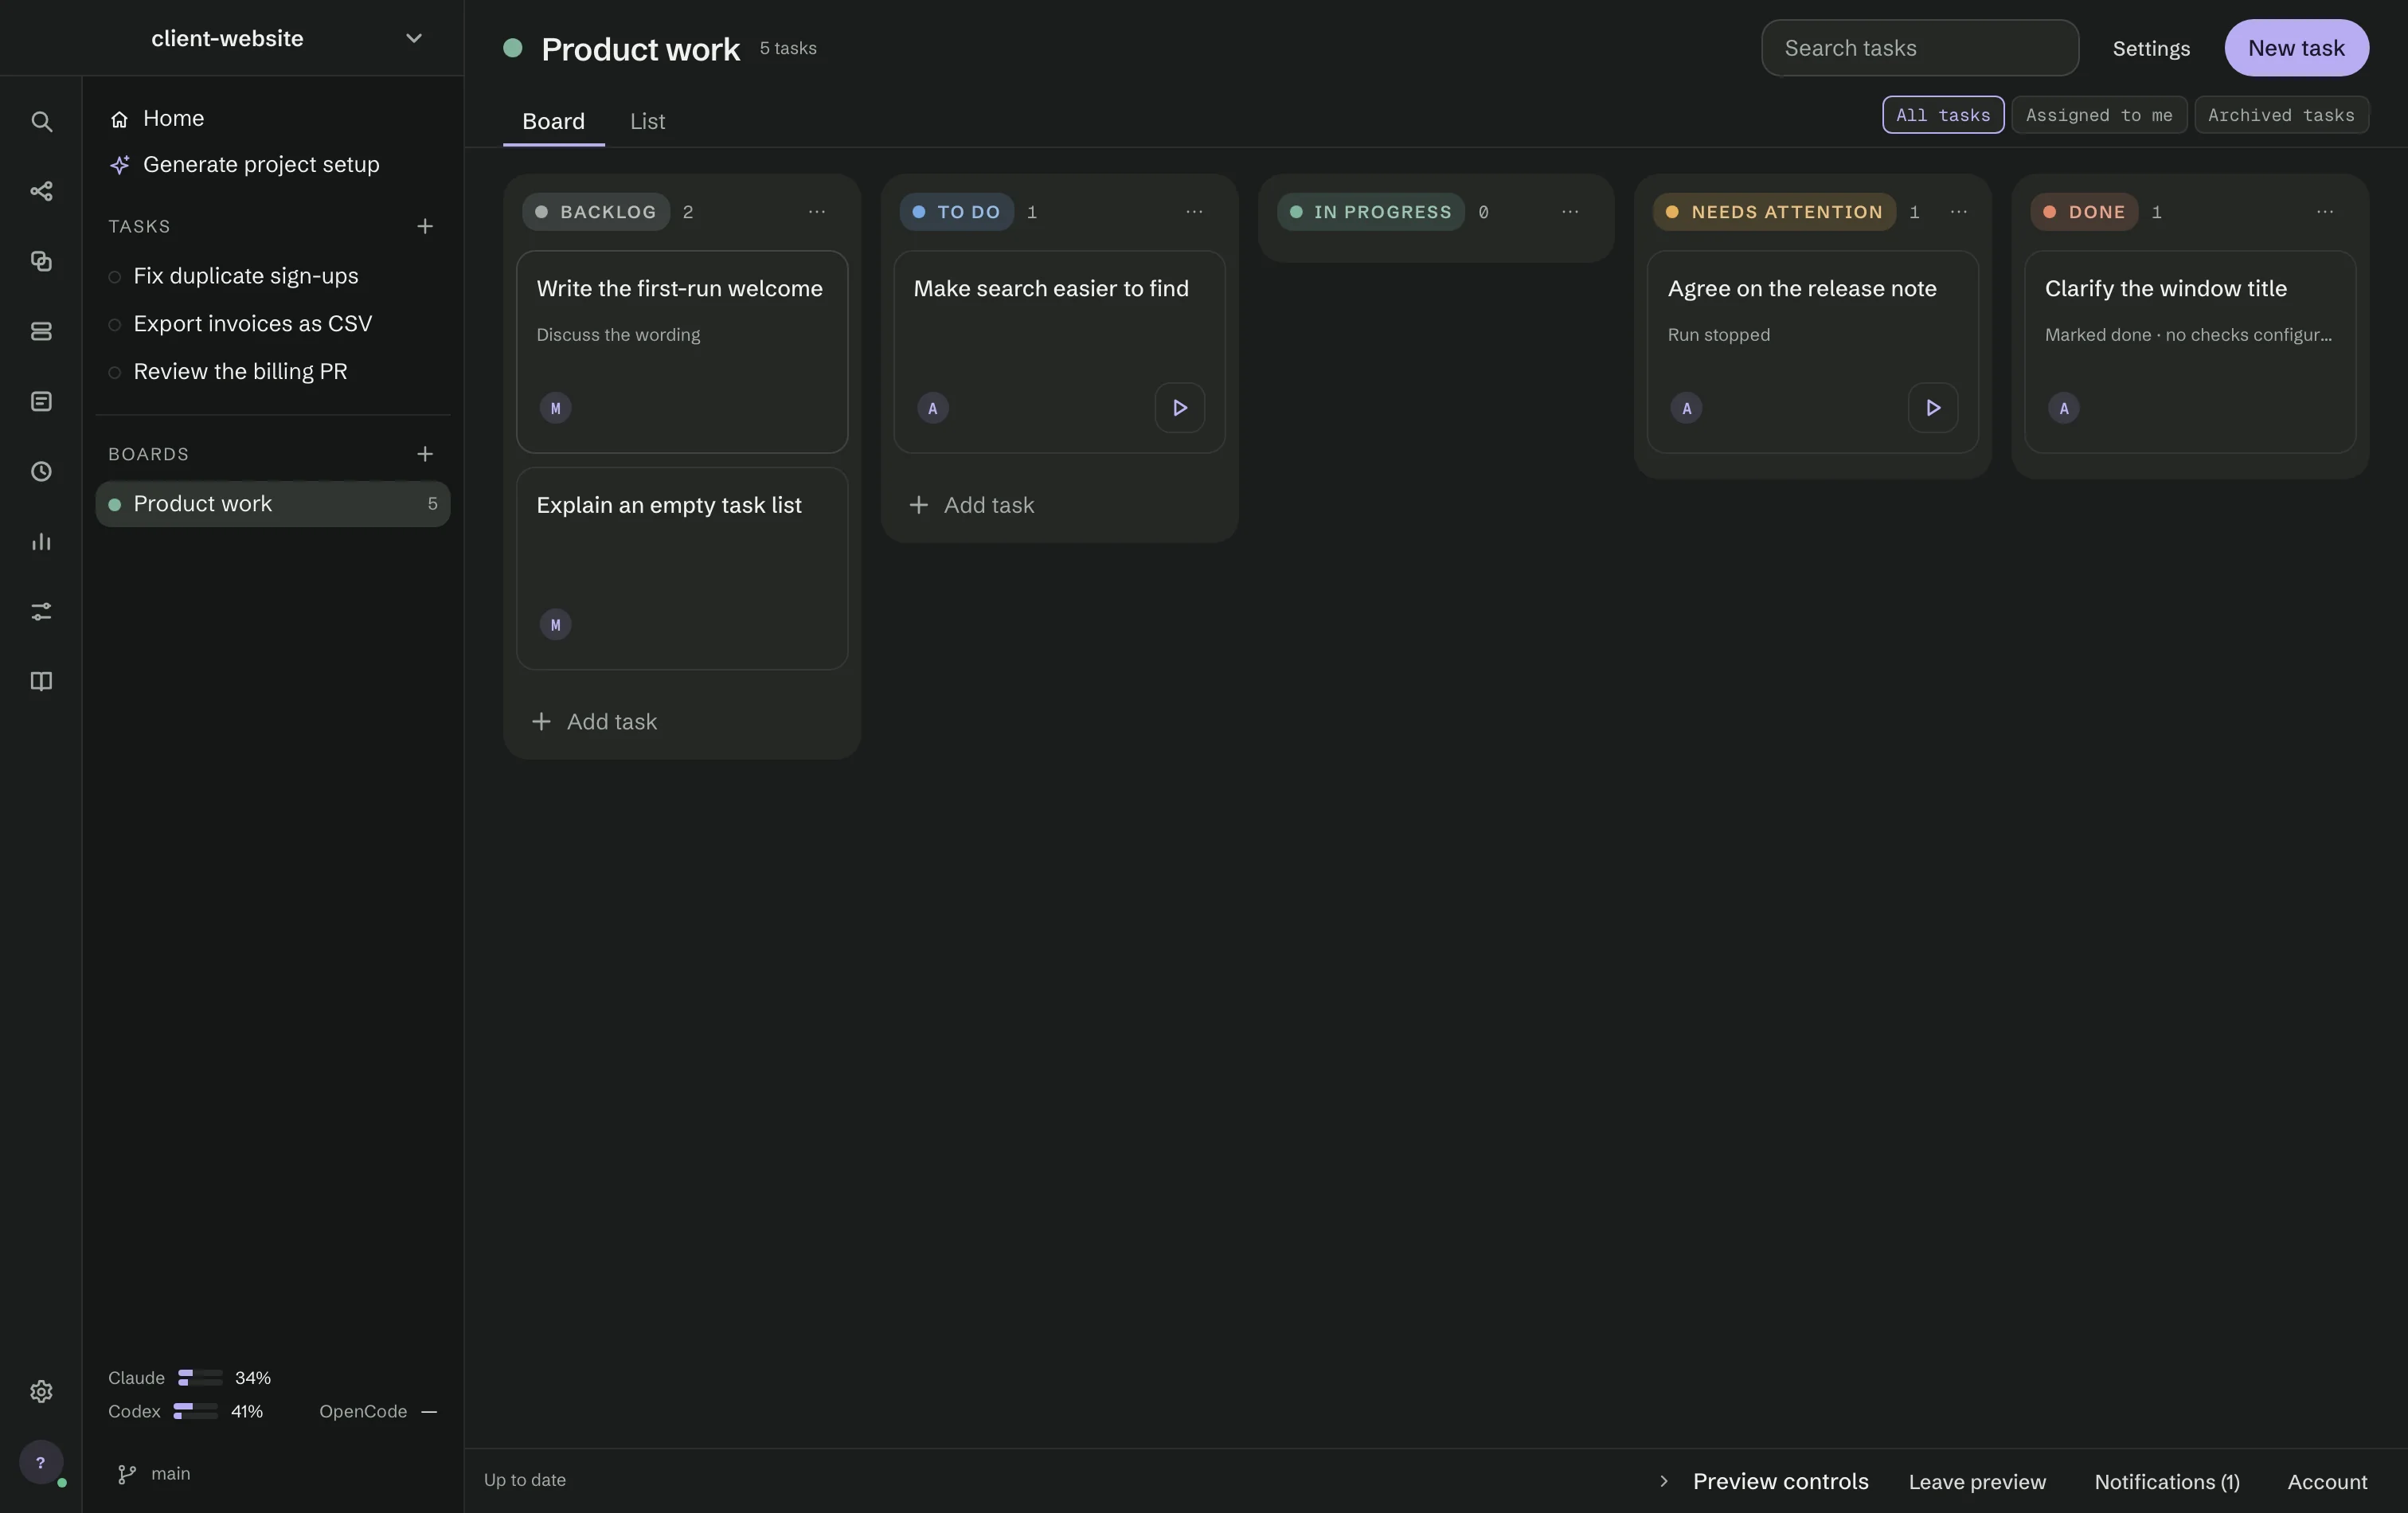2408x1513 pixels.
Task: Select the All tasks filter
Action: click(x=1942, y=115)
